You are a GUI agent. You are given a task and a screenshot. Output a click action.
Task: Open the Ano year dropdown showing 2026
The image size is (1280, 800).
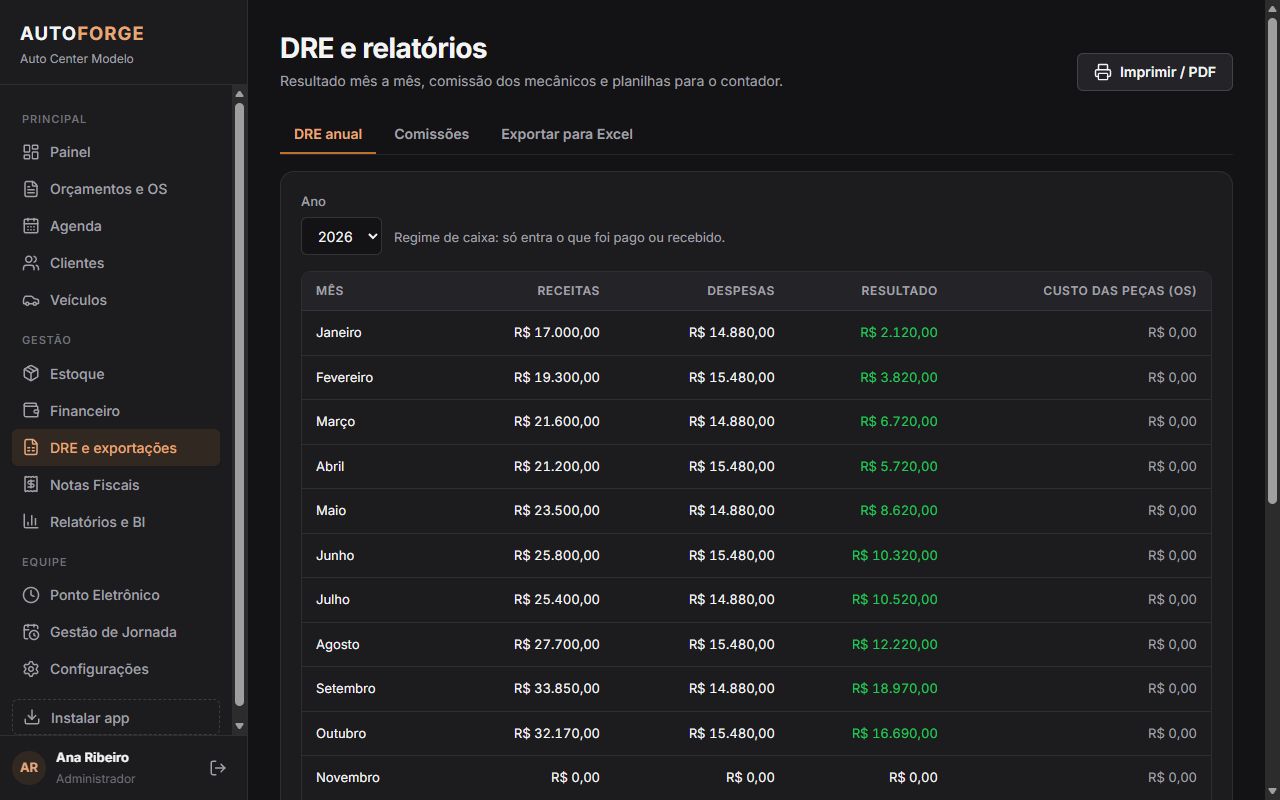click(x=341, y=236)
